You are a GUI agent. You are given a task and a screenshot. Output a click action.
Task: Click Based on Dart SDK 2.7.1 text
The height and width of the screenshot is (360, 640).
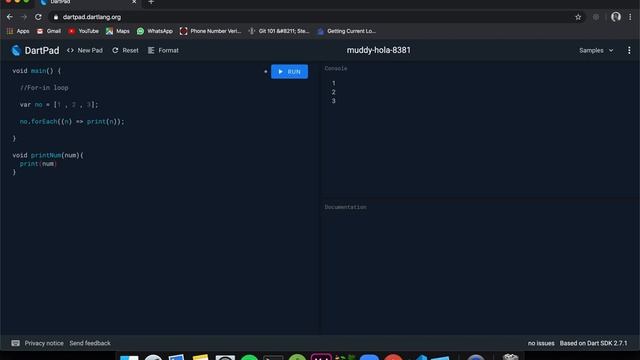pos(593,343)
